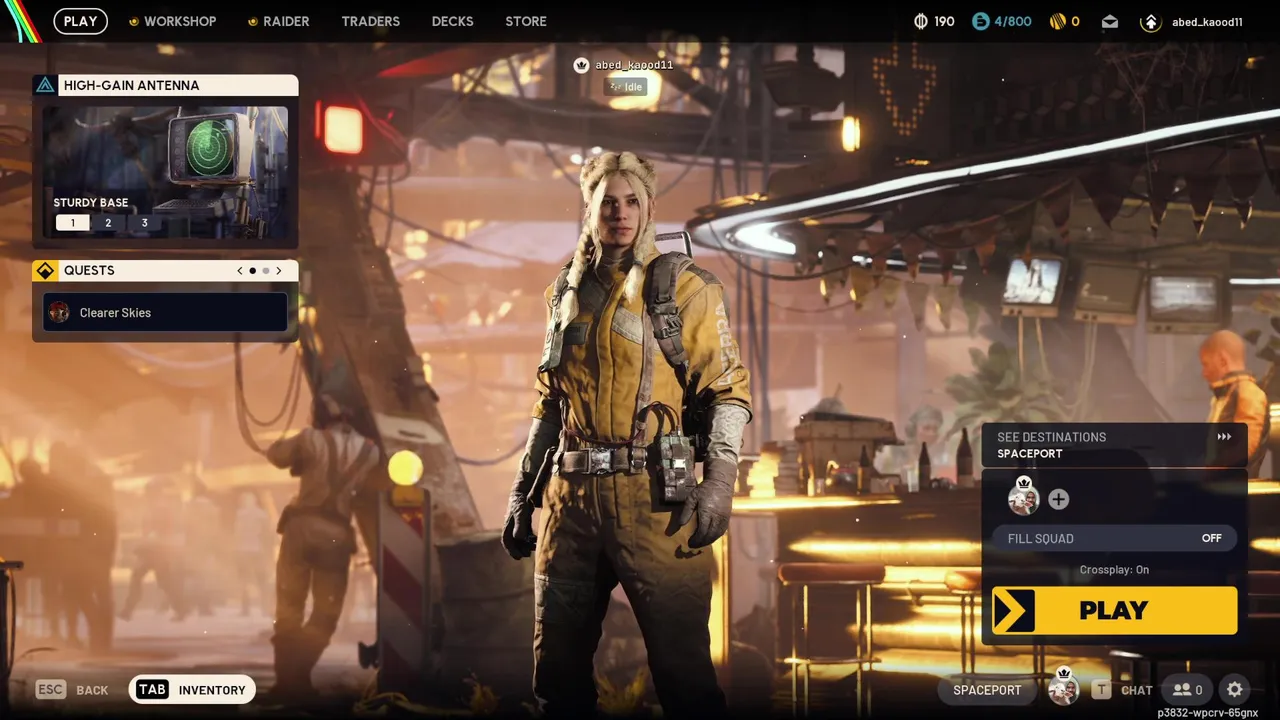
Task: Select Sturdy Base stage 1
Action: point(72,223)
